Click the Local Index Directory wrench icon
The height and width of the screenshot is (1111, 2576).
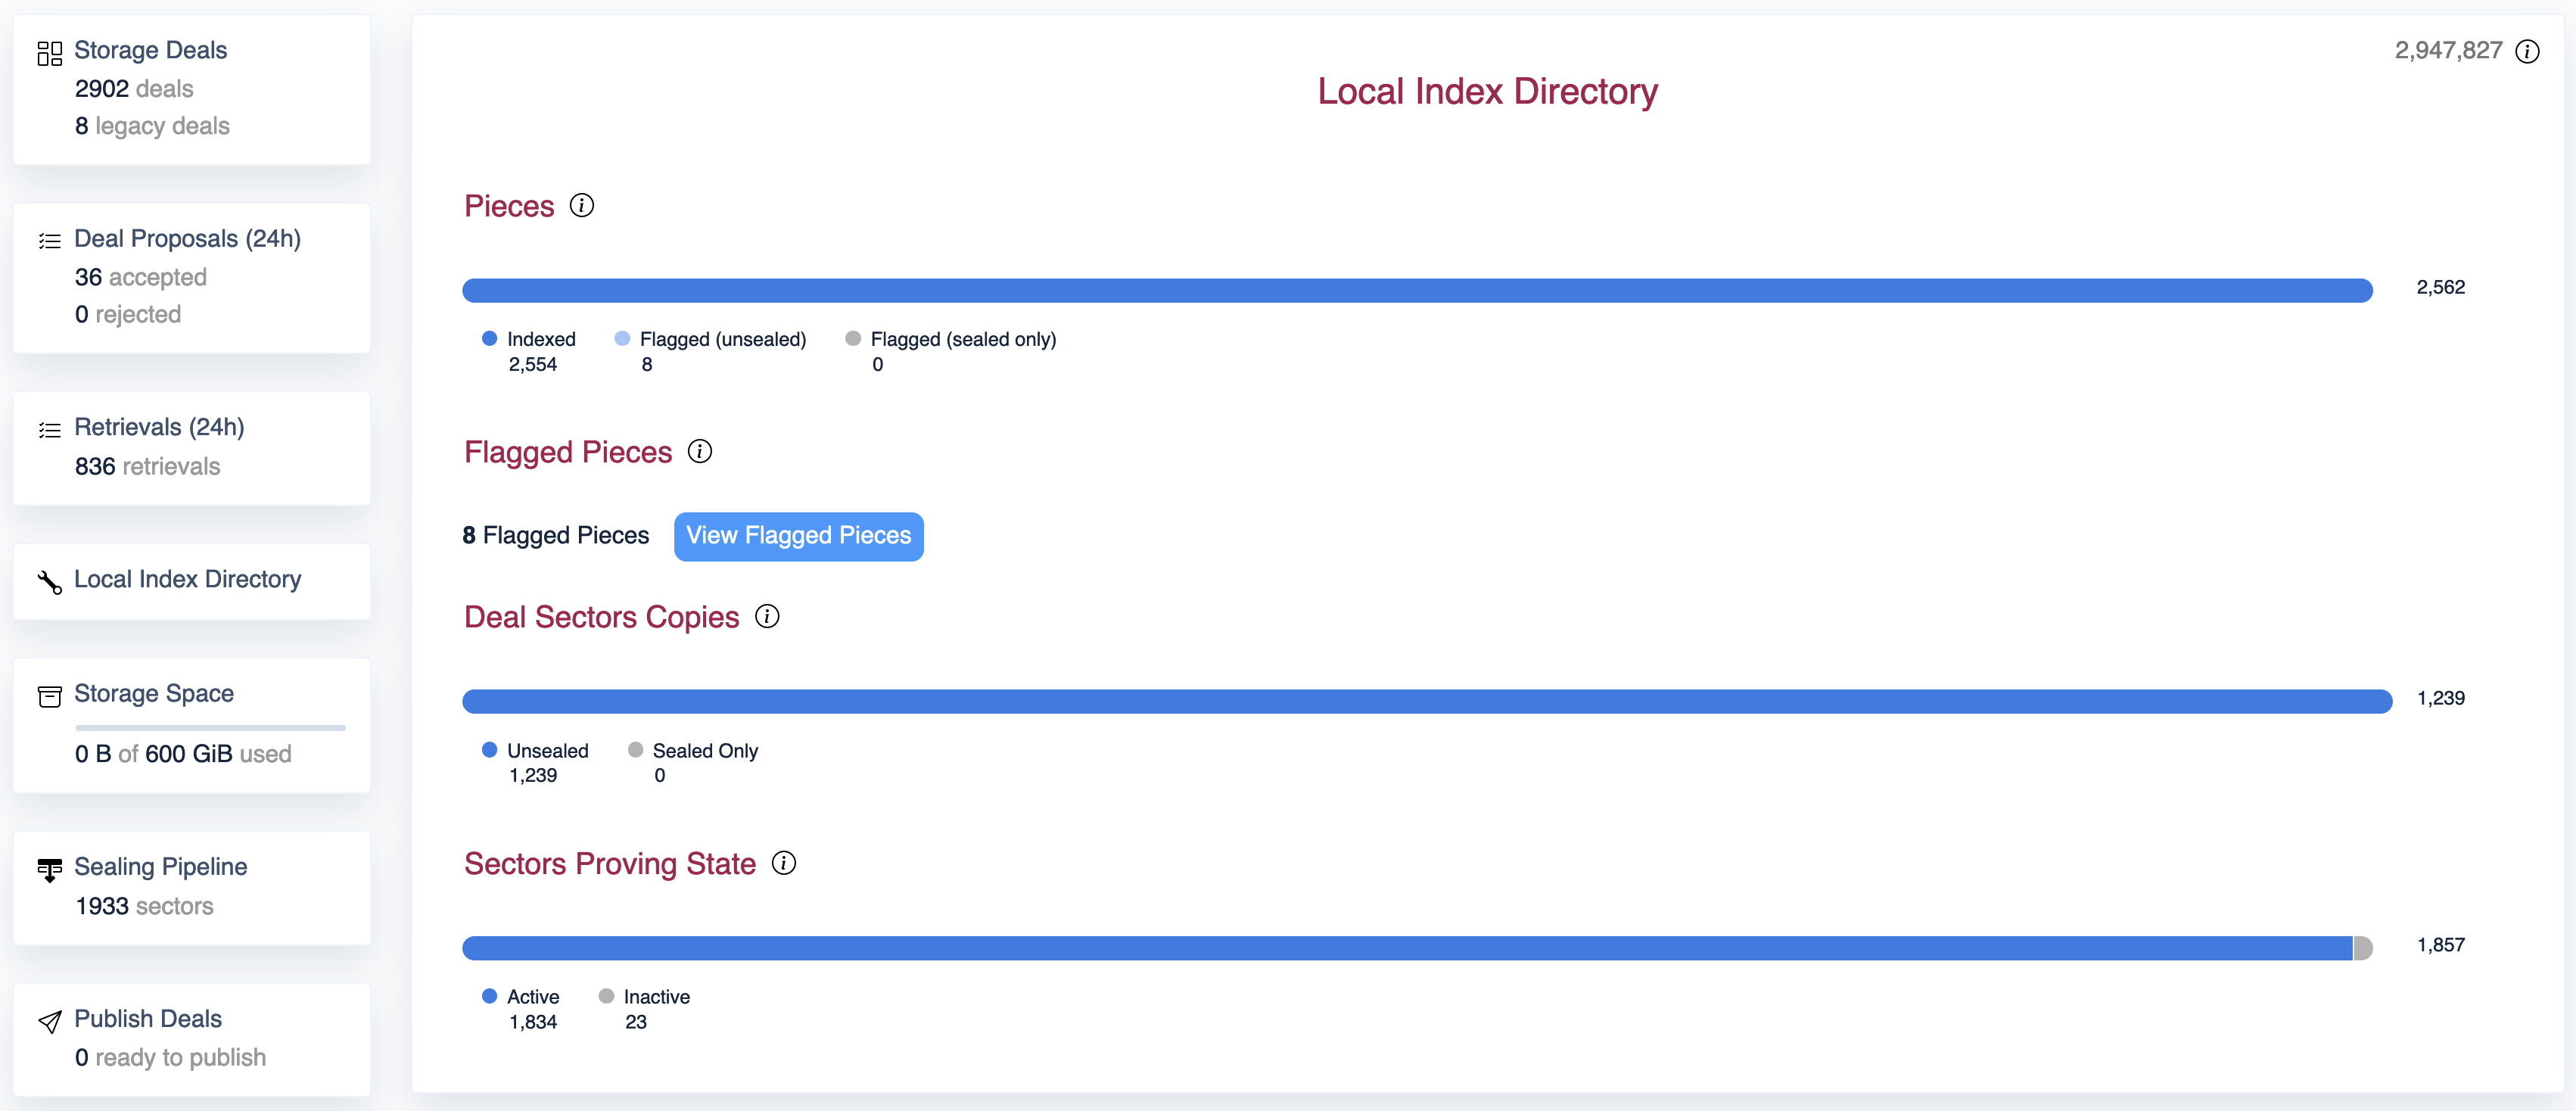coord(49,581)
